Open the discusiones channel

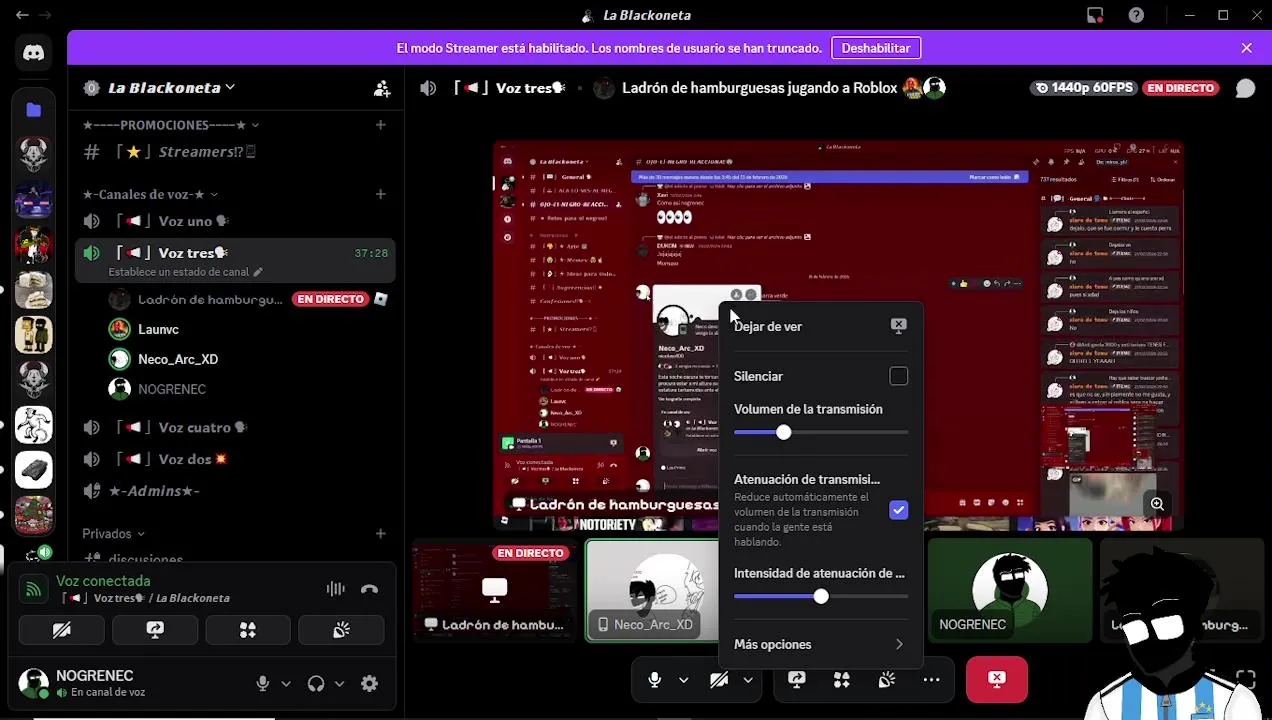coord(235,560)
